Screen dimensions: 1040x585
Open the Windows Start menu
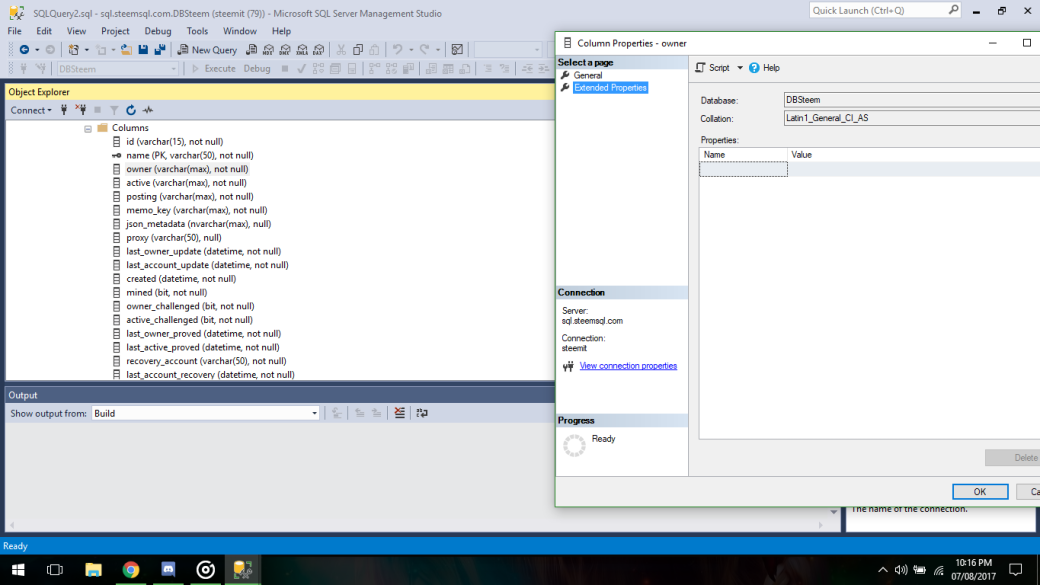tap(18, 570)
